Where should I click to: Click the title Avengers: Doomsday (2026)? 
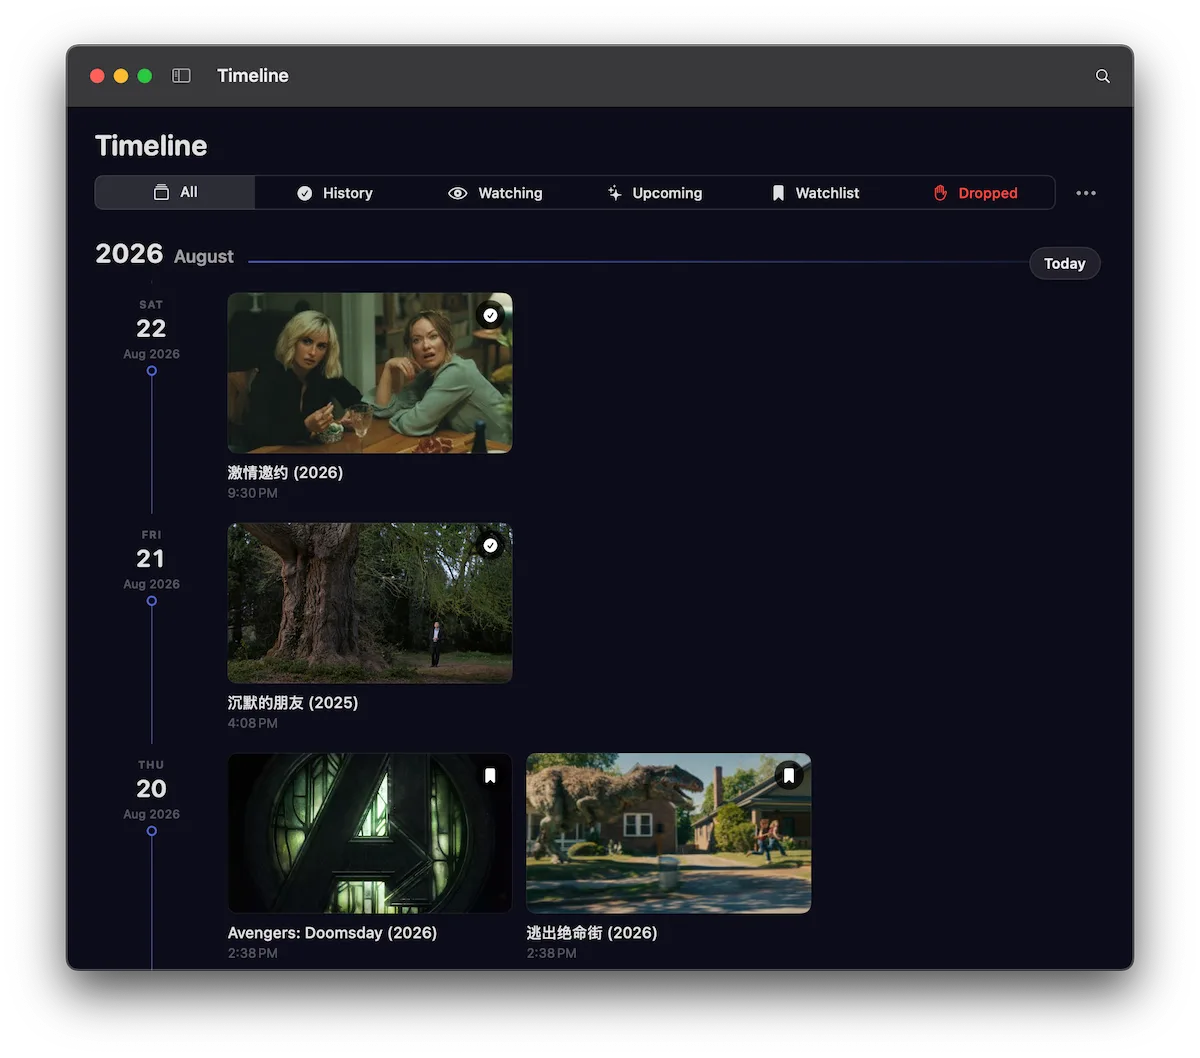click(332, 933)
